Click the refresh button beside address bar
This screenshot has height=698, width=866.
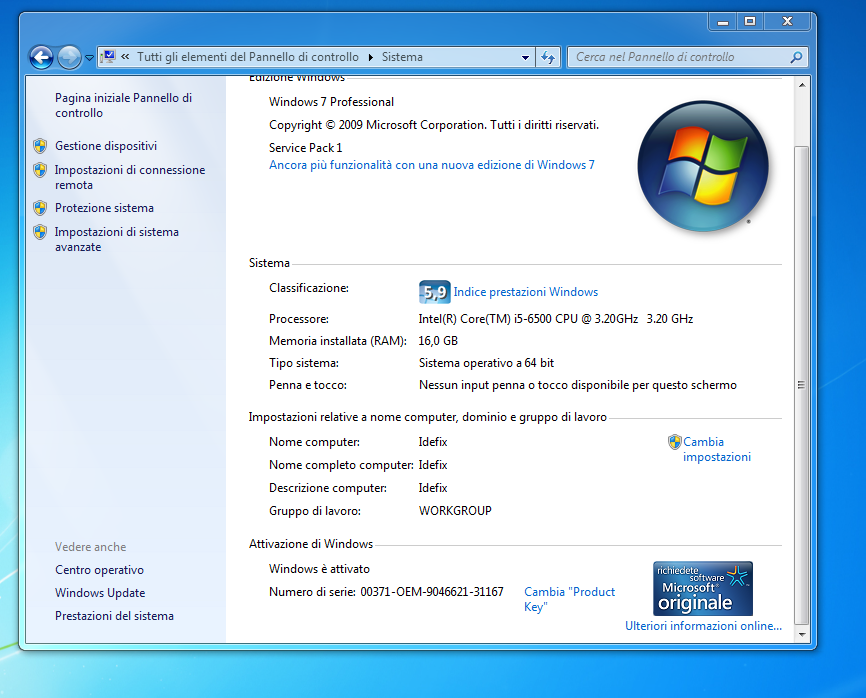(547, 58)
